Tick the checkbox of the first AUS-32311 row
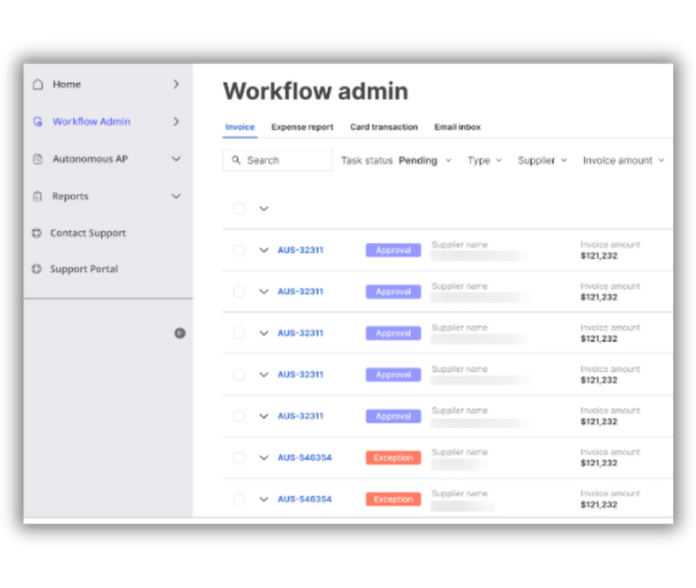696x588 pixels. [x=239, y=250]
